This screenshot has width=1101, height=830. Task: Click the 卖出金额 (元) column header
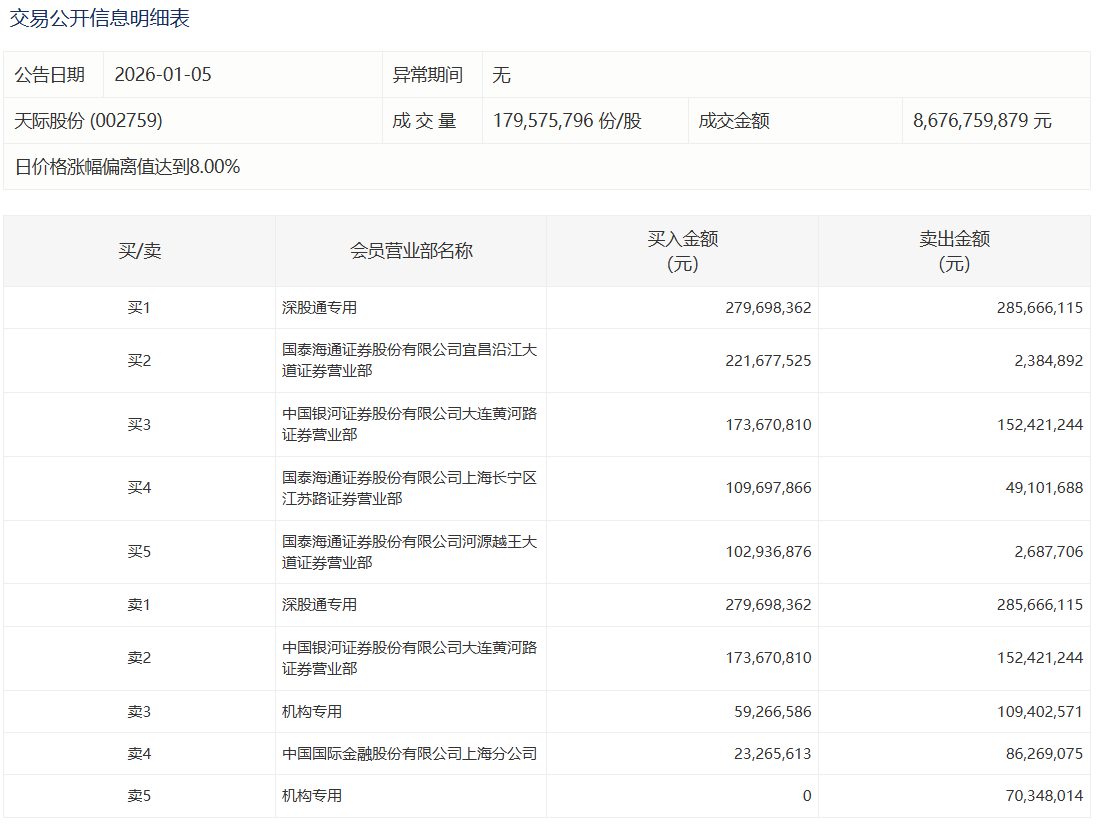(954, 251)
